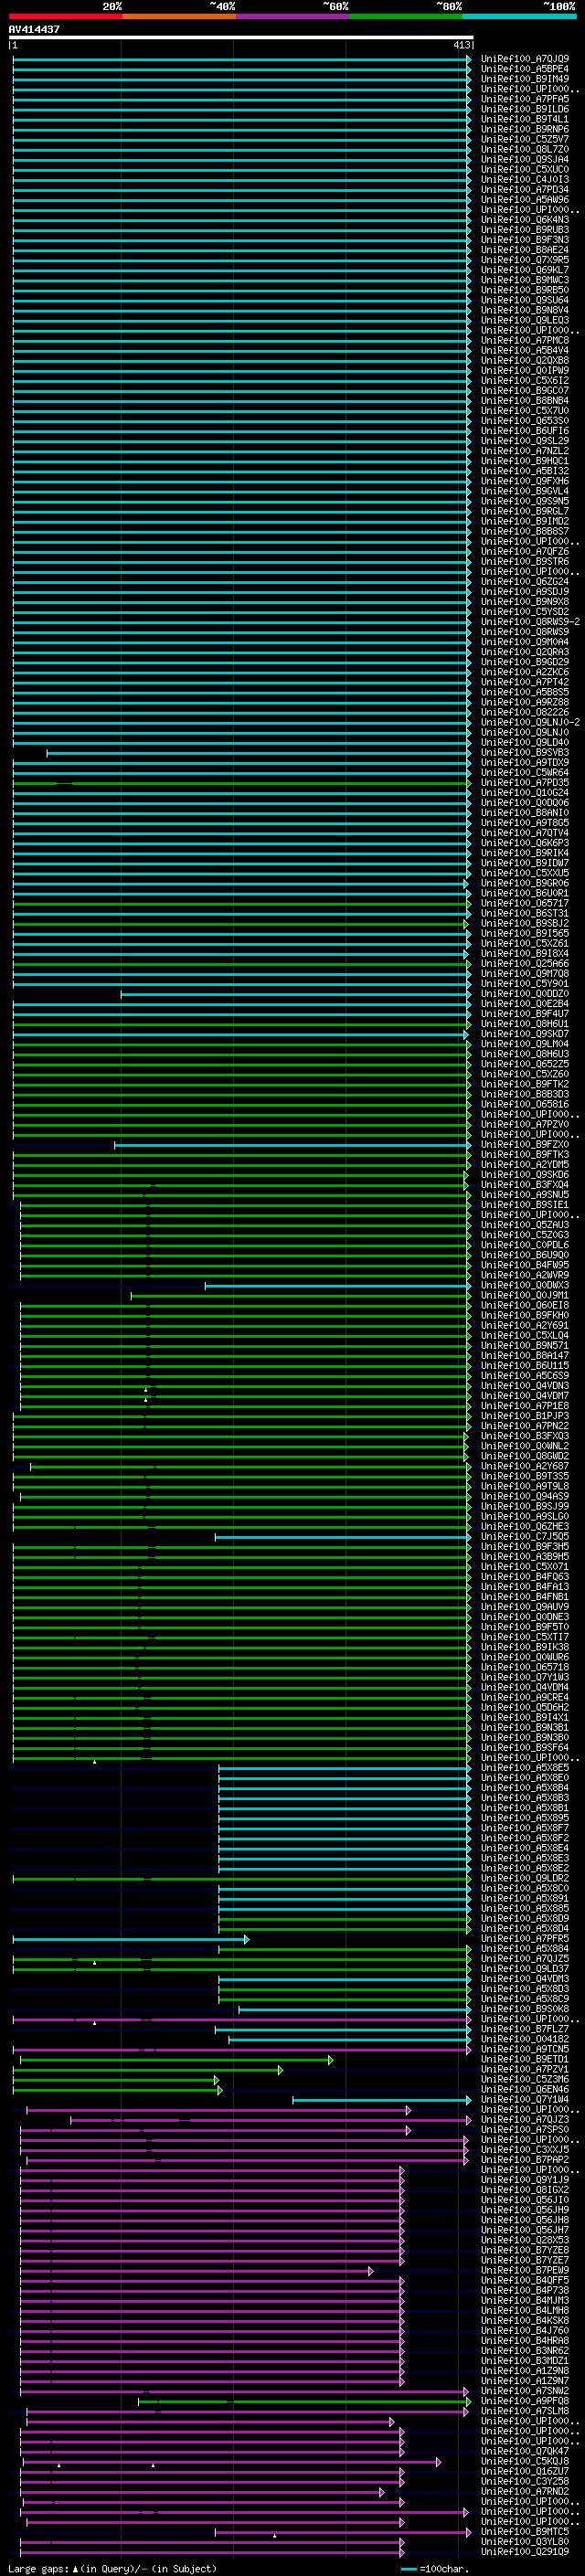The height and width of the screenshot is (2576, 585).
Task: Select hit UniRef100_C5KQJ8
Action: pyautogui.click(x=525, y=2461)
